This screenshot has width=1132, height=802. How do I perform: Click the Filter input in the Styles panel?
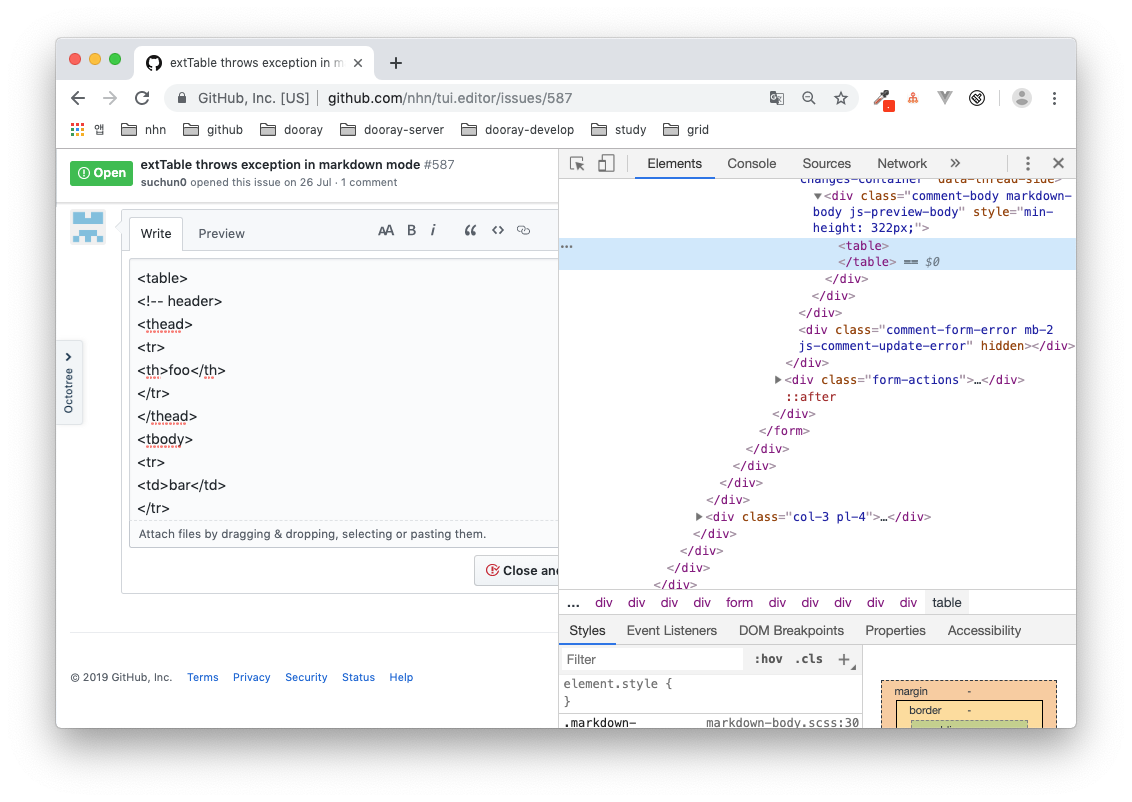(650, 659)
